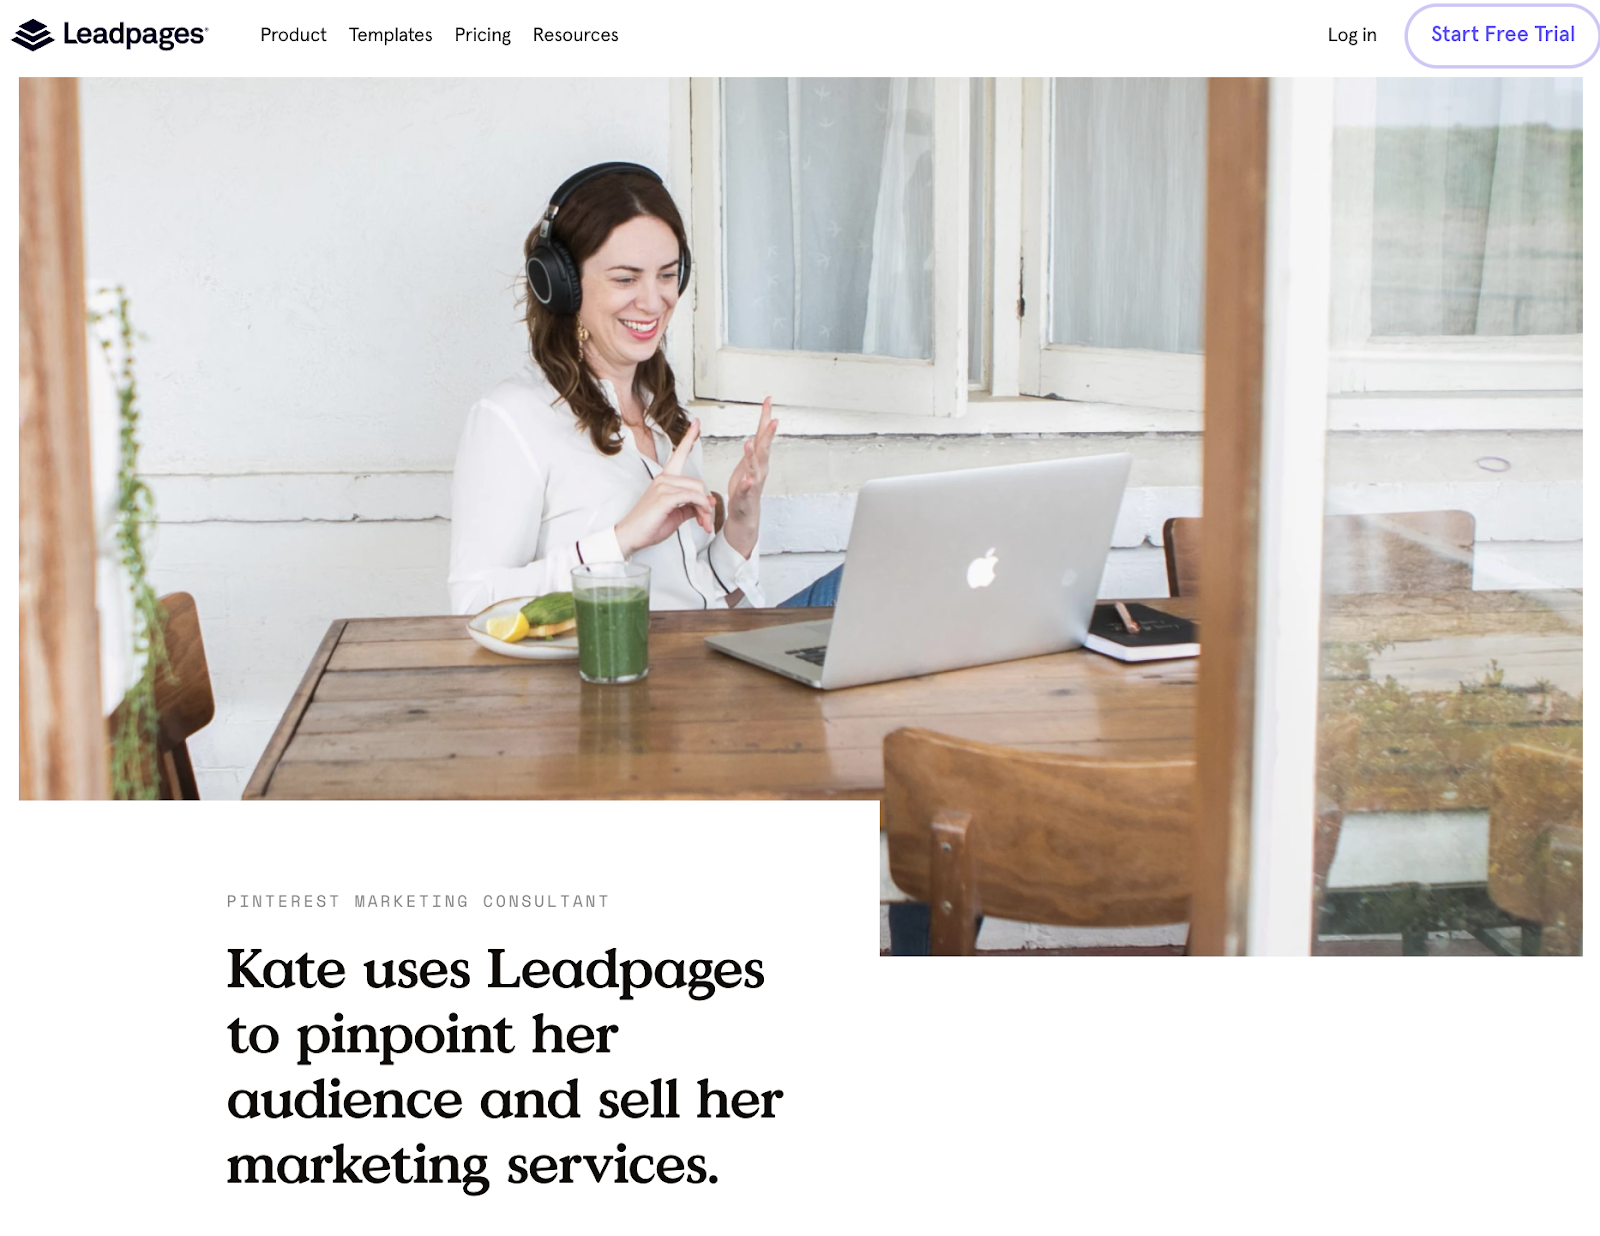Select the Pinterest Marketing Consultant label
Viewport: 1600px width, 1236px height.
click(418, 901)
